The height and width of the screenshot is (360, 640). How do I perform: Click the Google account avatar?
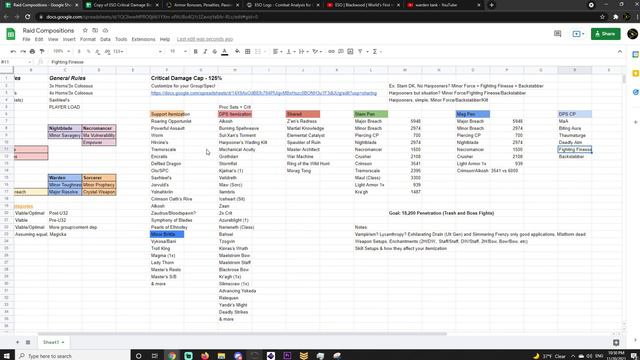[x=632, y=34]
